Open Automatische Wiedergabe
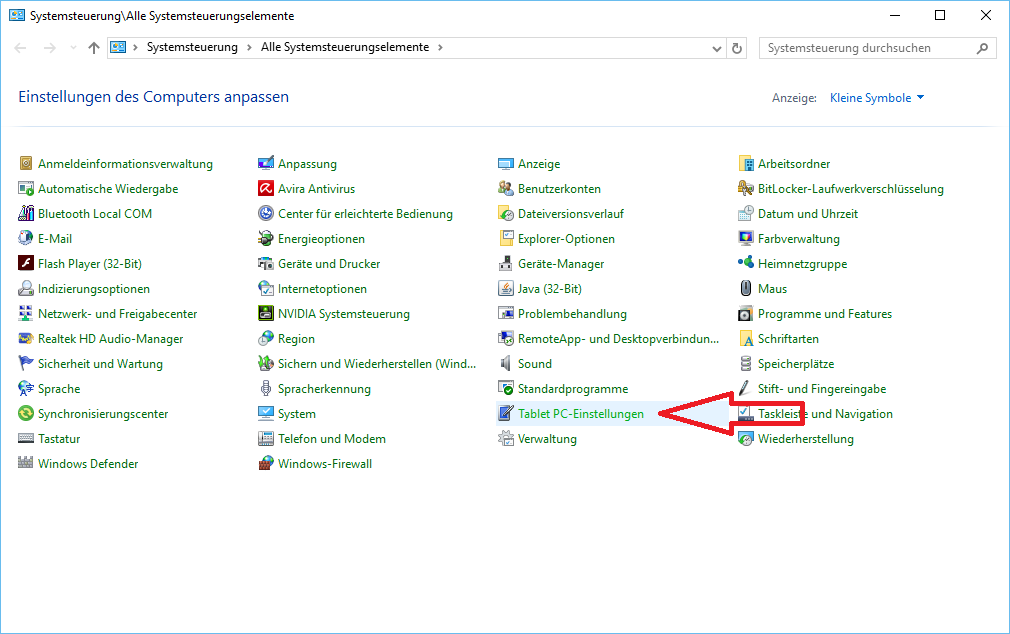 click(108, 189)
